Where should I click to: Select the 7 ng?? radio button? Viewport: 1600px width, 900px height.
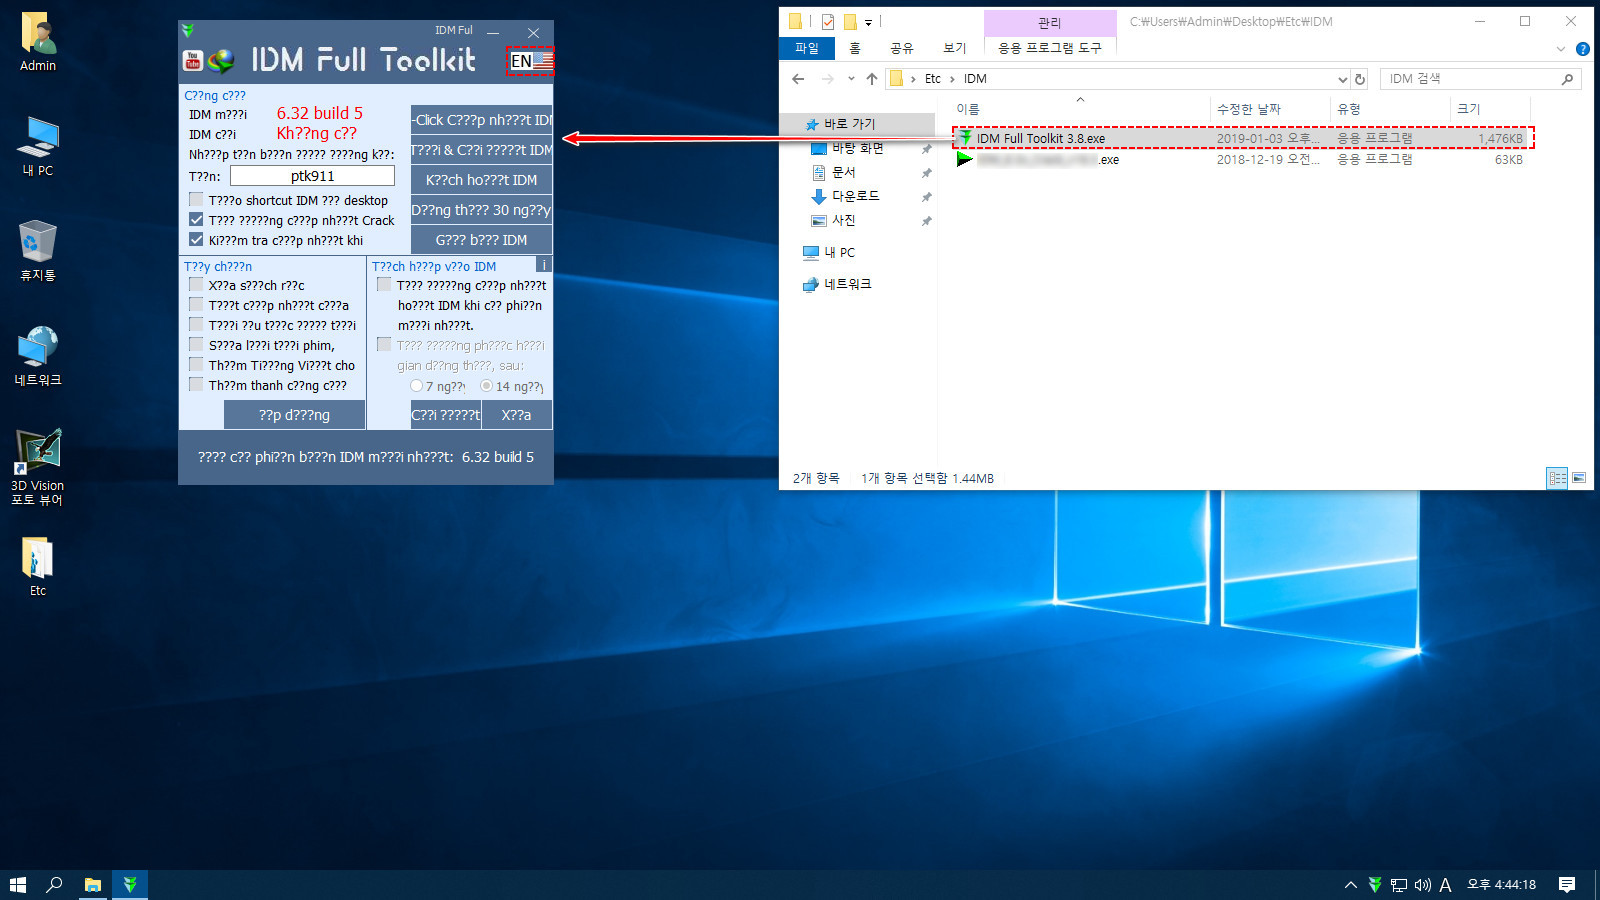pos(416,386)
